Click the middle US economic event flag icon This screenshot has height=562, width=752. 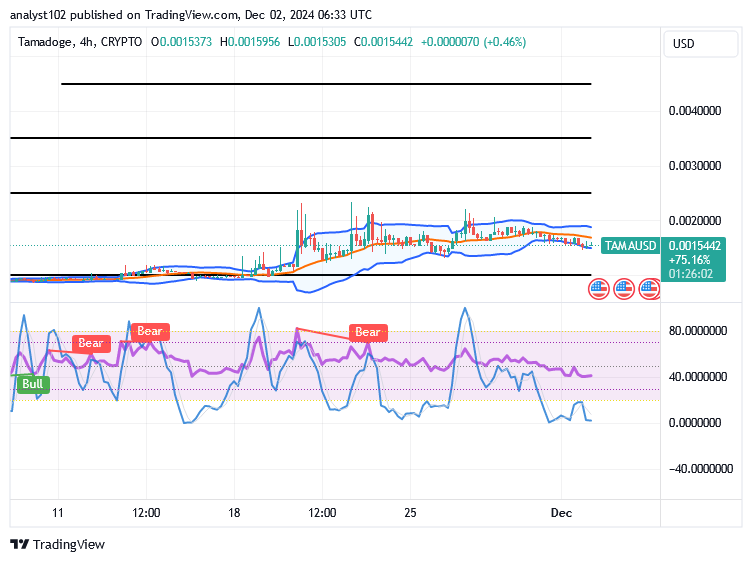623,289
